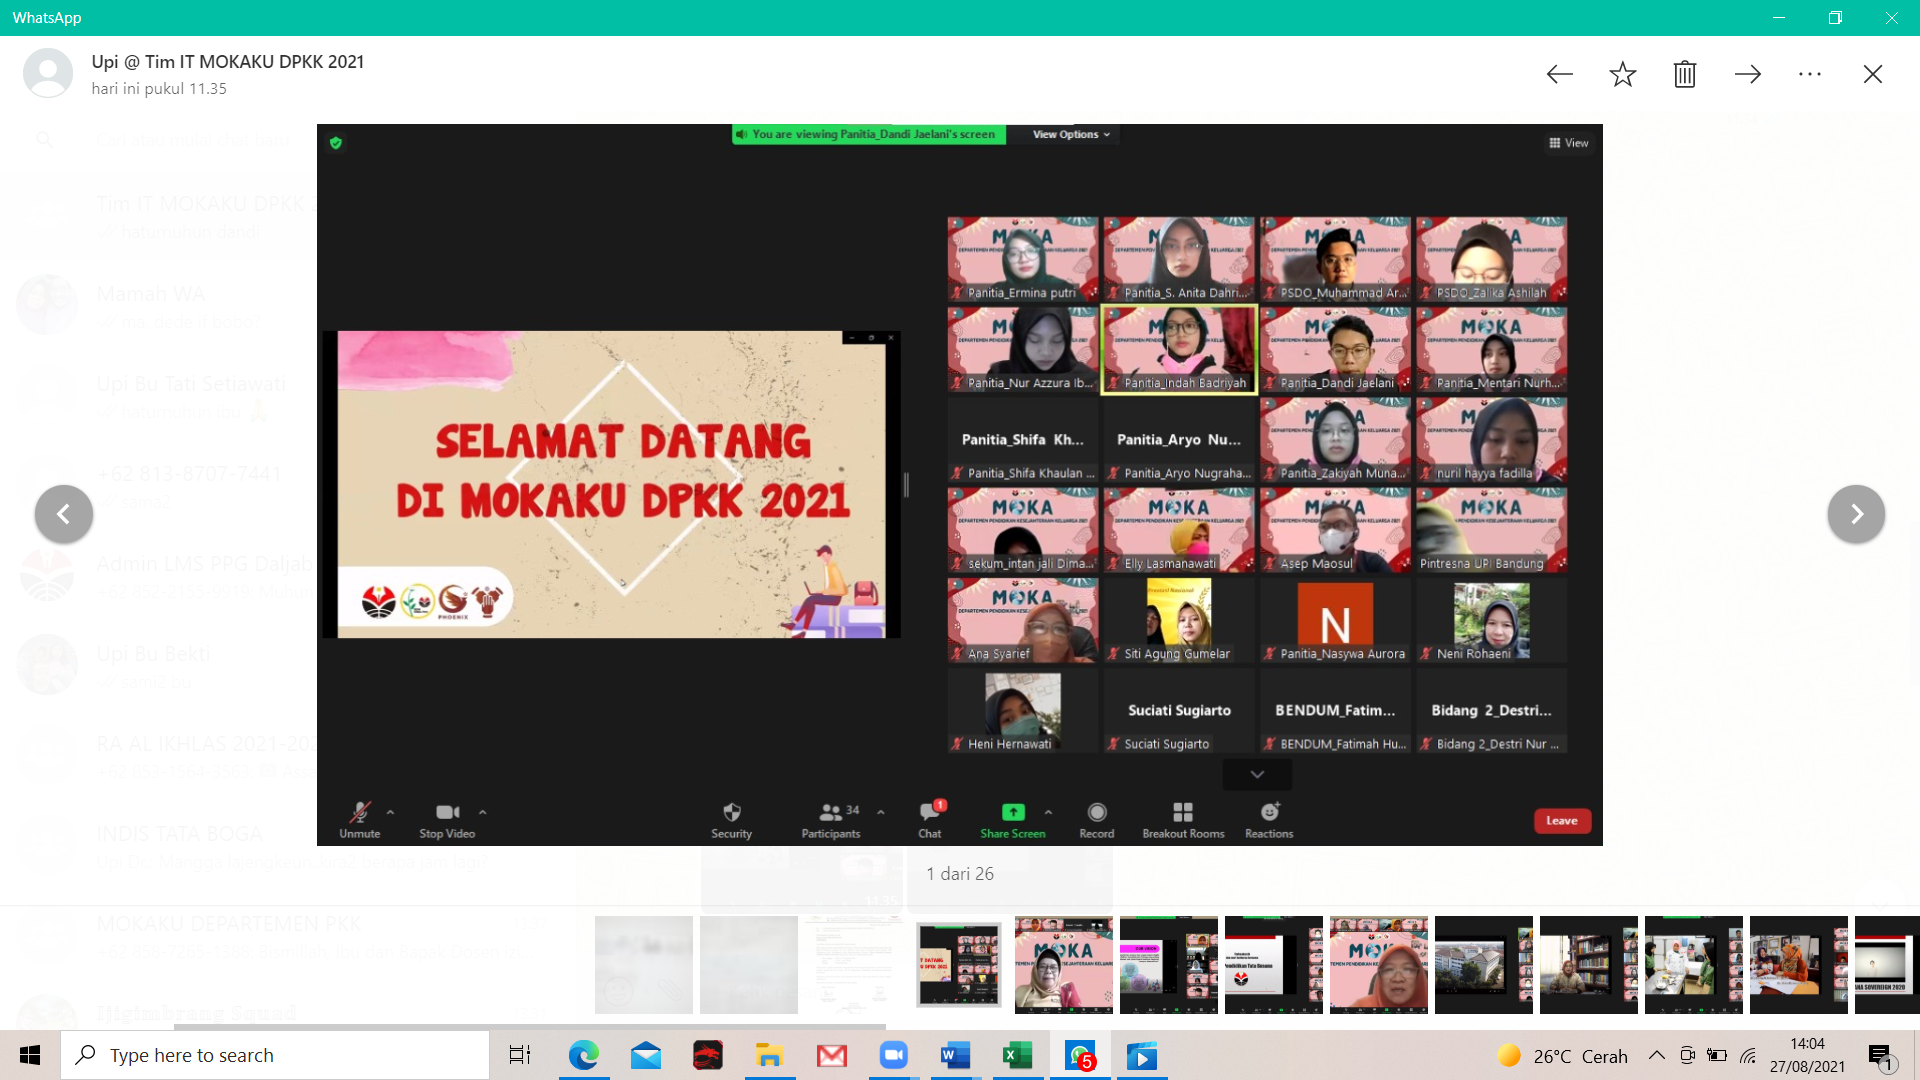Expand hidden system tray icons
This screenshot has height=1080, width=1920.
(1657, 1055)
